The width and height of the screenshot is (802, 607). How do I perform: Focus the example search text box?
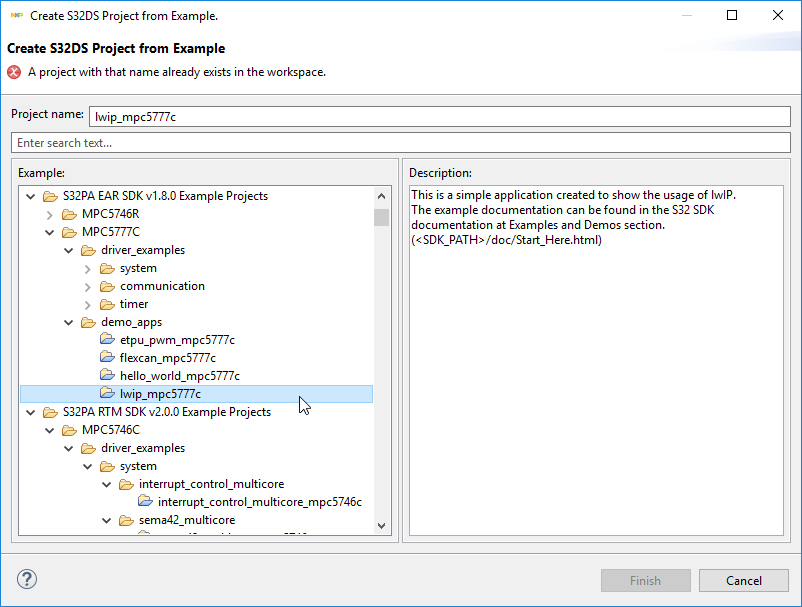pyautogui.click(x=400, y=143)
